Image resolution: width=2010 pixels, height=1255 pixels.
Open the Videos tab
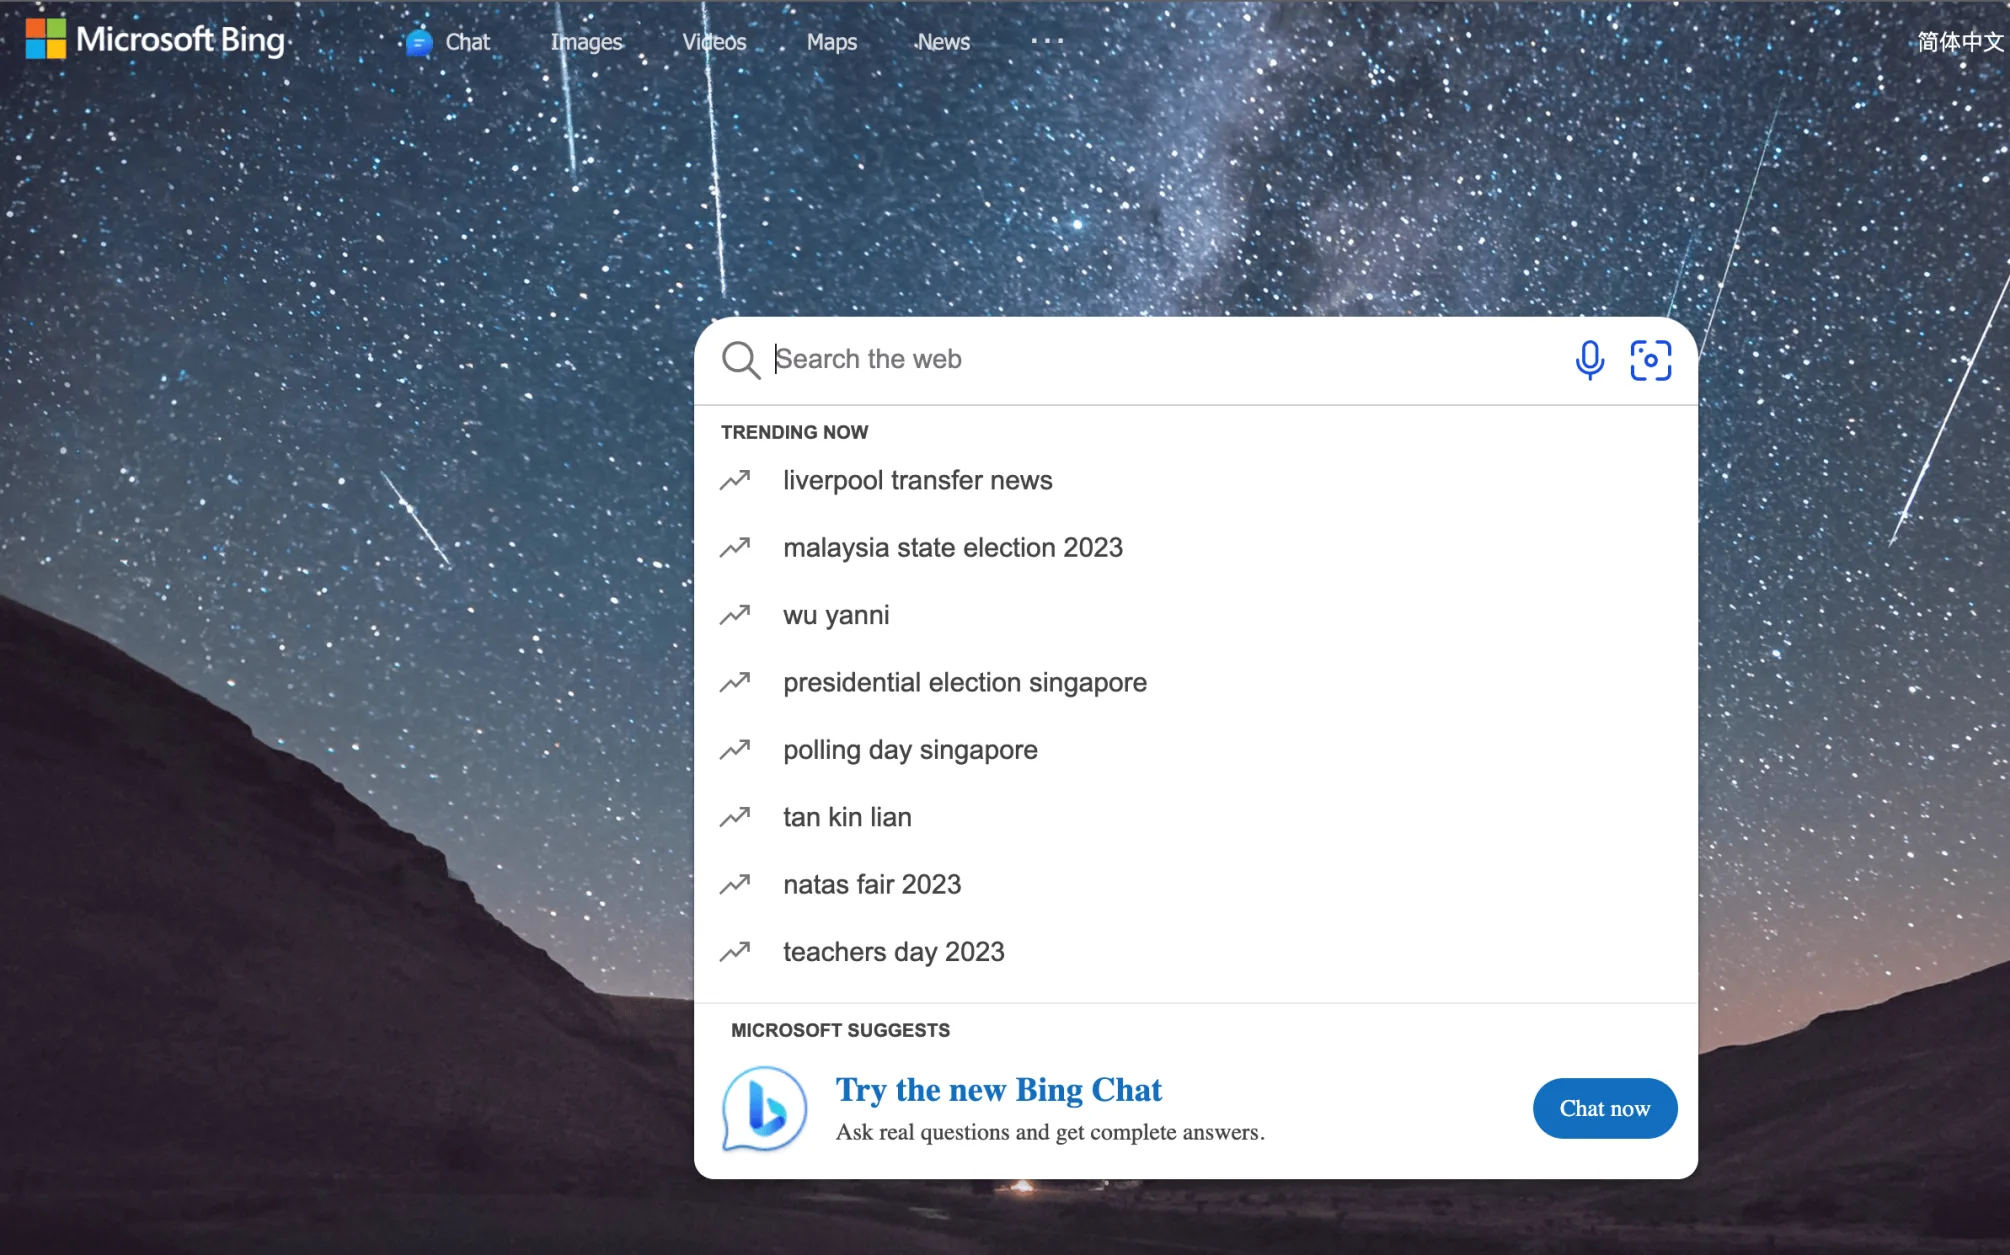714,42
